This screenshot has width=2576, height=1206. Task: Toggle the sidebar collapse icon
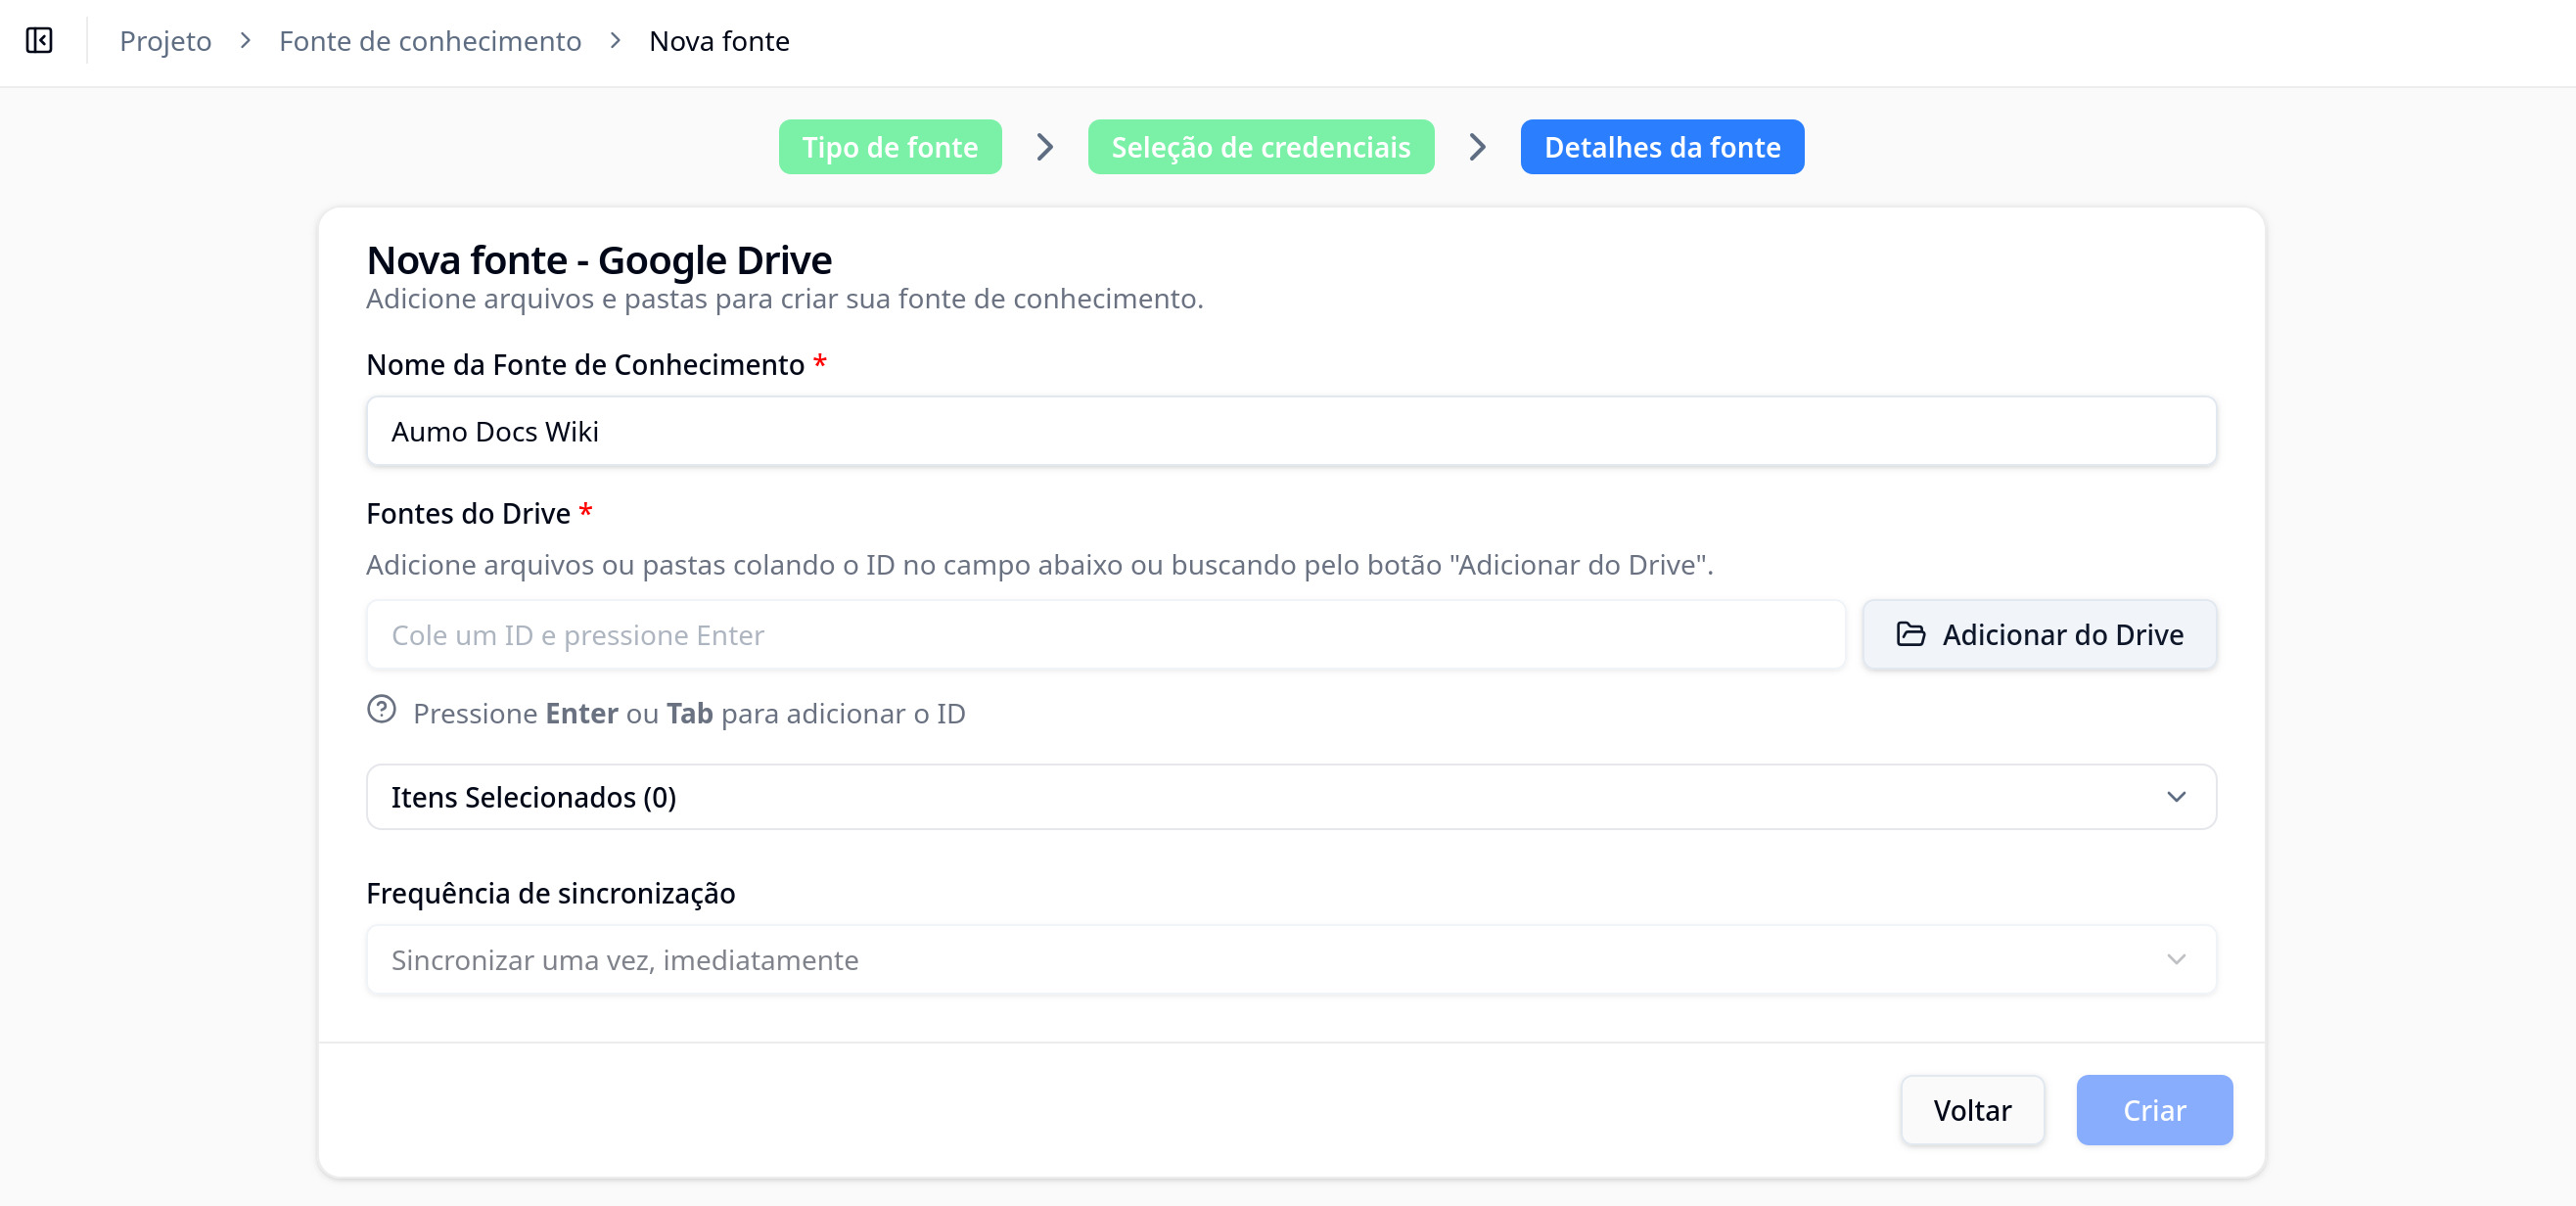point(39,41)
